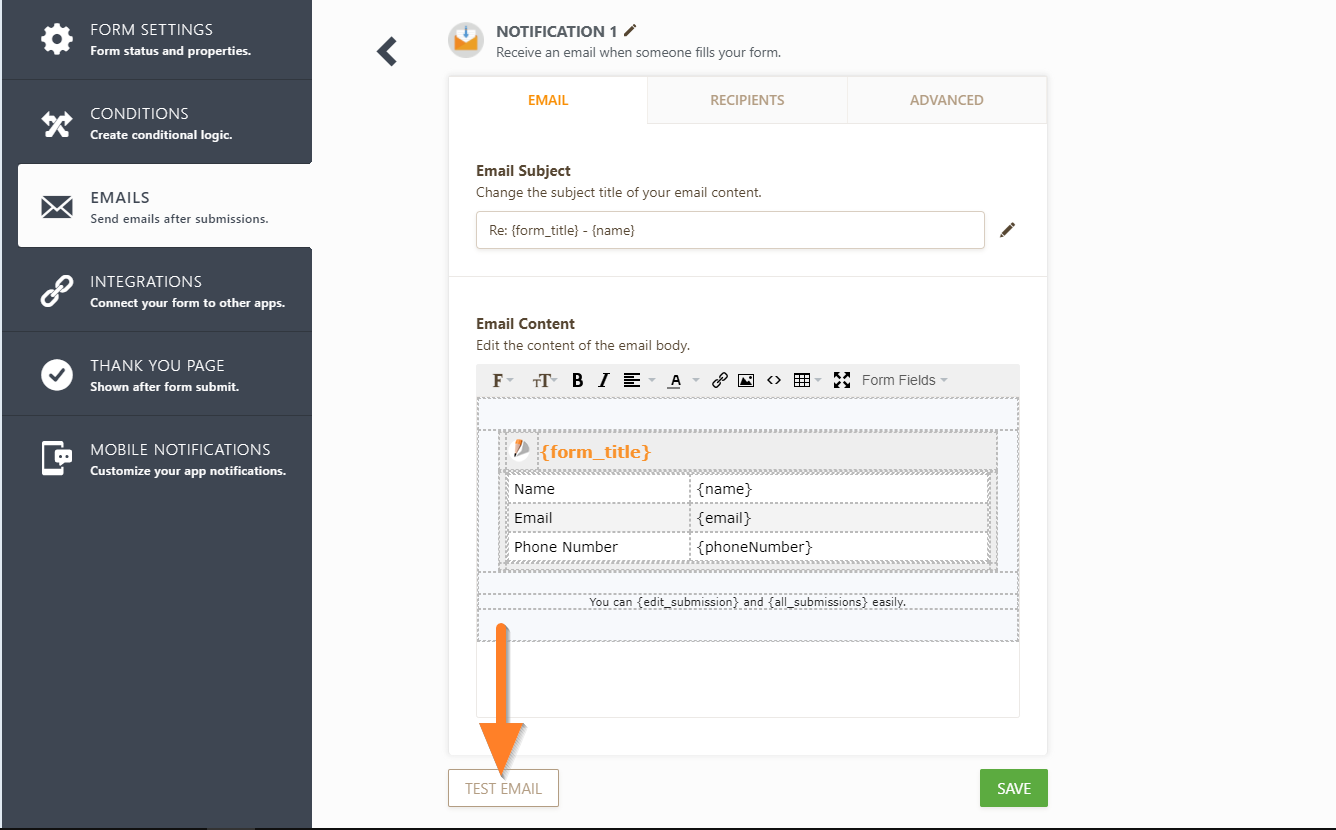This screenshot has width=1336, height=830.
Task: Click into the Email Subject field
Action: [730, 230]
